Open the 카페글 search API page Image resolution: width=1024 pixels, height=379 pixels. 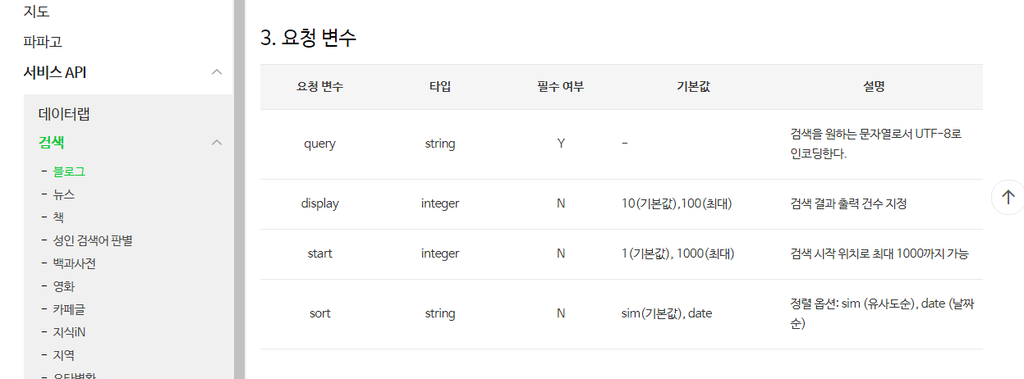tap(69, 309)
